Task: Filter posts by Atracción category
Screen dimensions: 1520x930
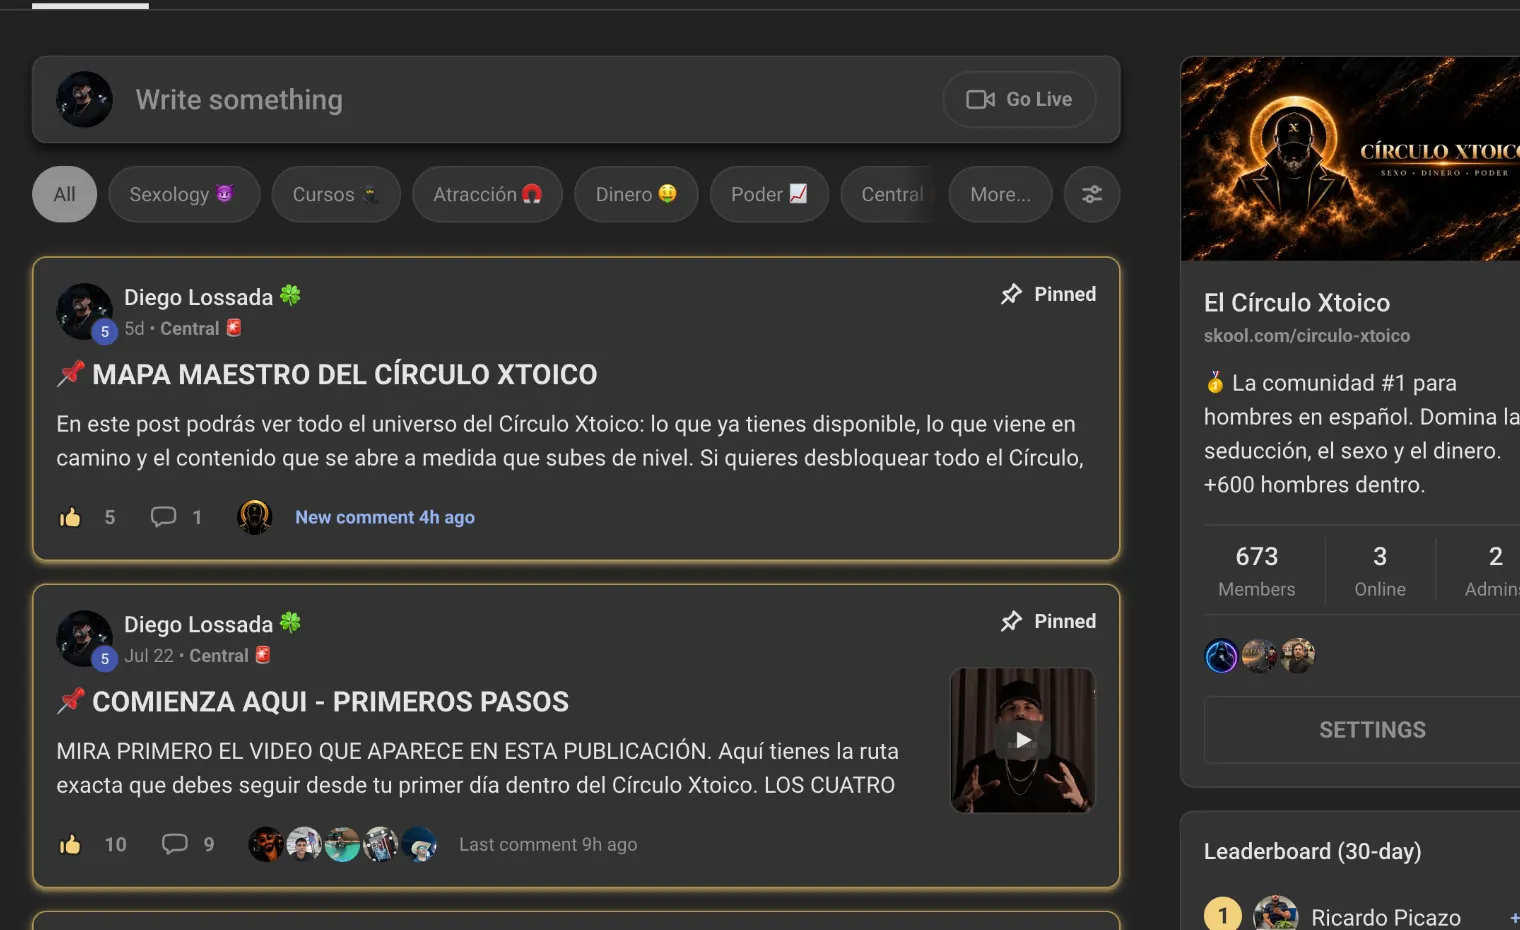Action: click(x=487, y=194)
